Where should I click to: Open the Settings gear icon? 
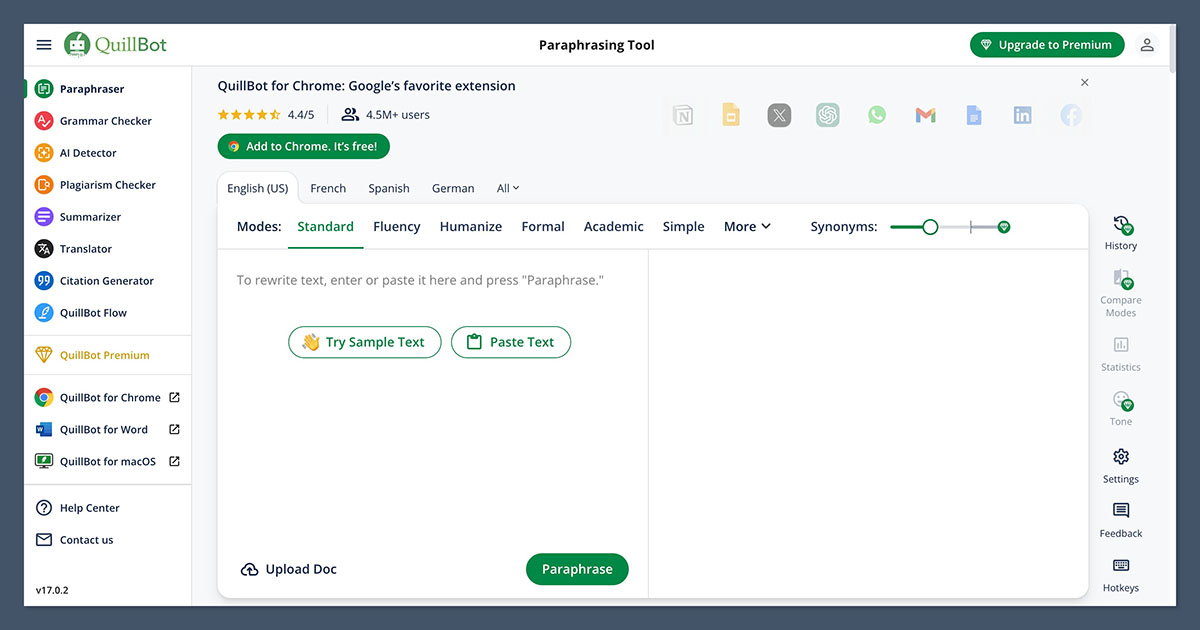coord(1121,464)
